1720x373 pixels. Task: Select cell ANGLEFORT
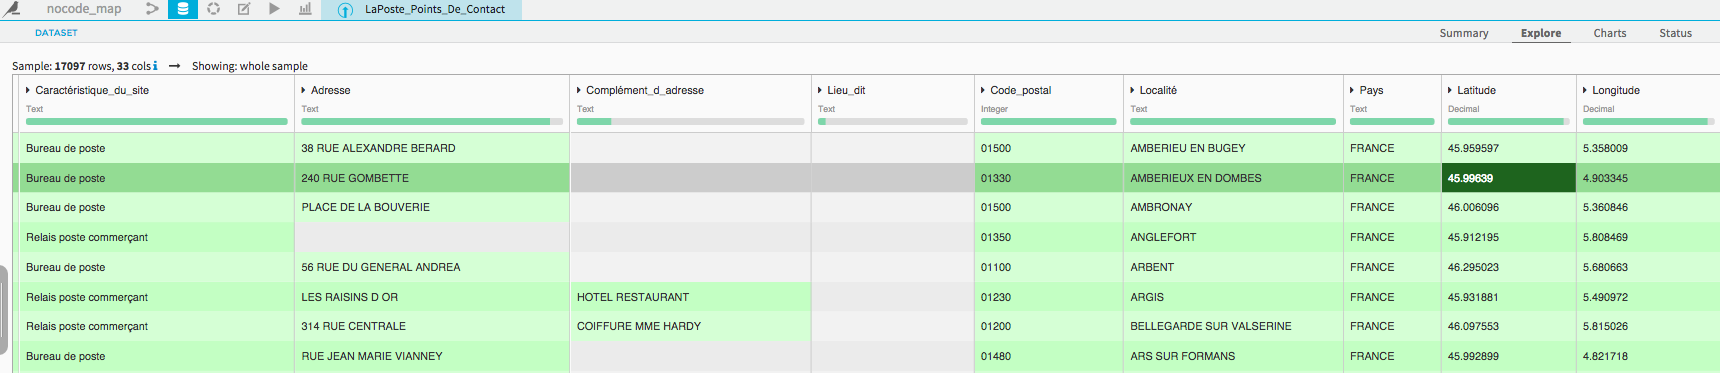click(1233, 237)
